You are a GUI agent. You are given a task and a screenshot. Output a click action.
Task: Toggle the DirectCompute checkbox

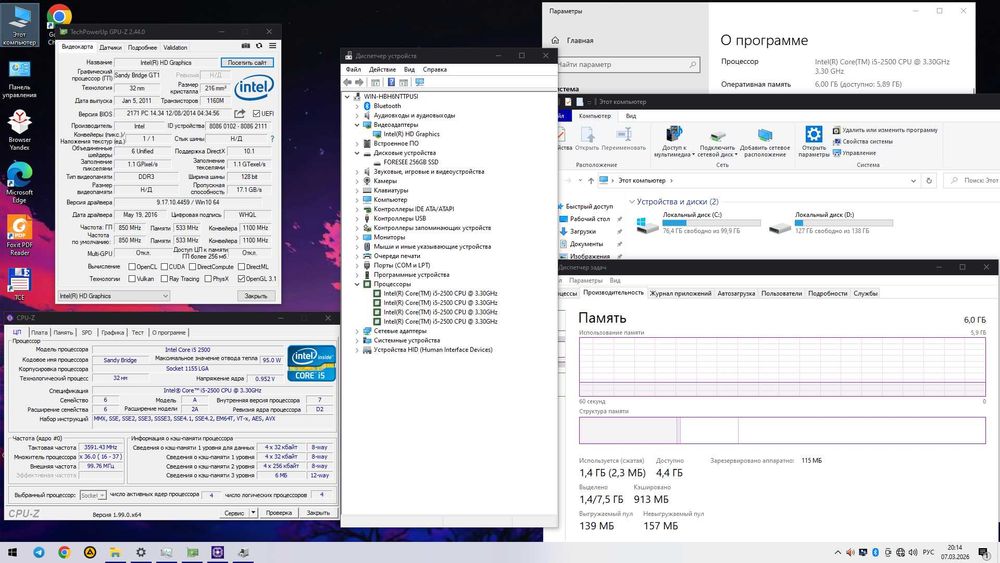(x=193, y=267)
